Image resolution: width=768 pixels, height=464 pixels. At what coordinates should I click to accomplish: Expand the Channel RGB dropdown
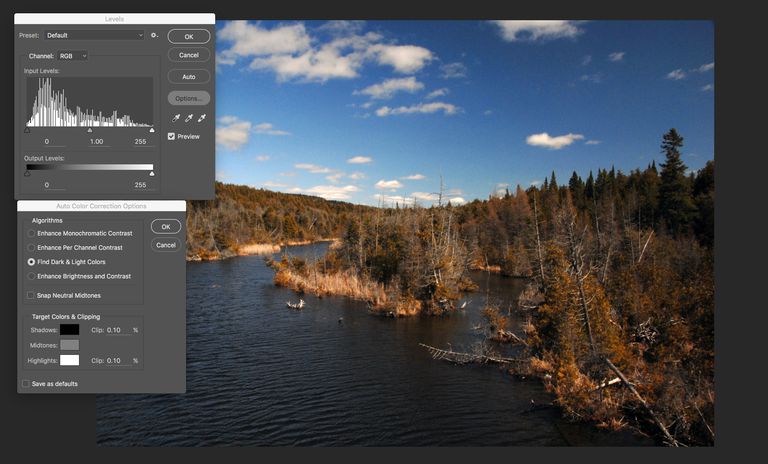(x=73, y=56)
